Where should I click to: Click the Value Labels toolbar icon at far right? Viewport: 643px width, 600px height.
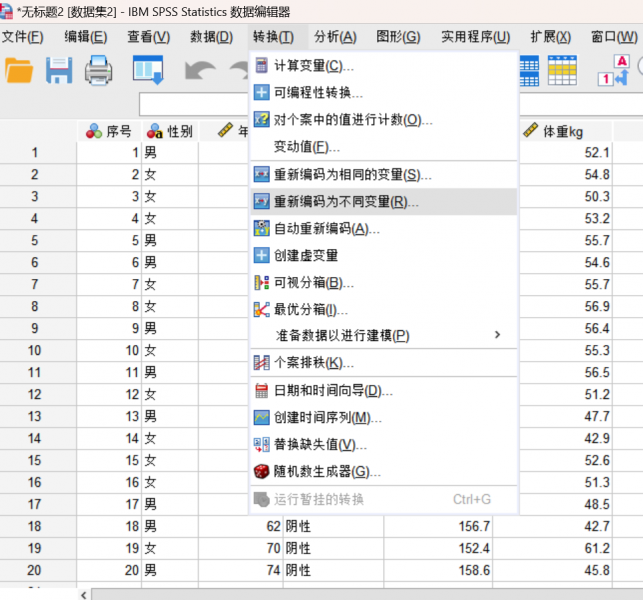[x=612, y=71]
